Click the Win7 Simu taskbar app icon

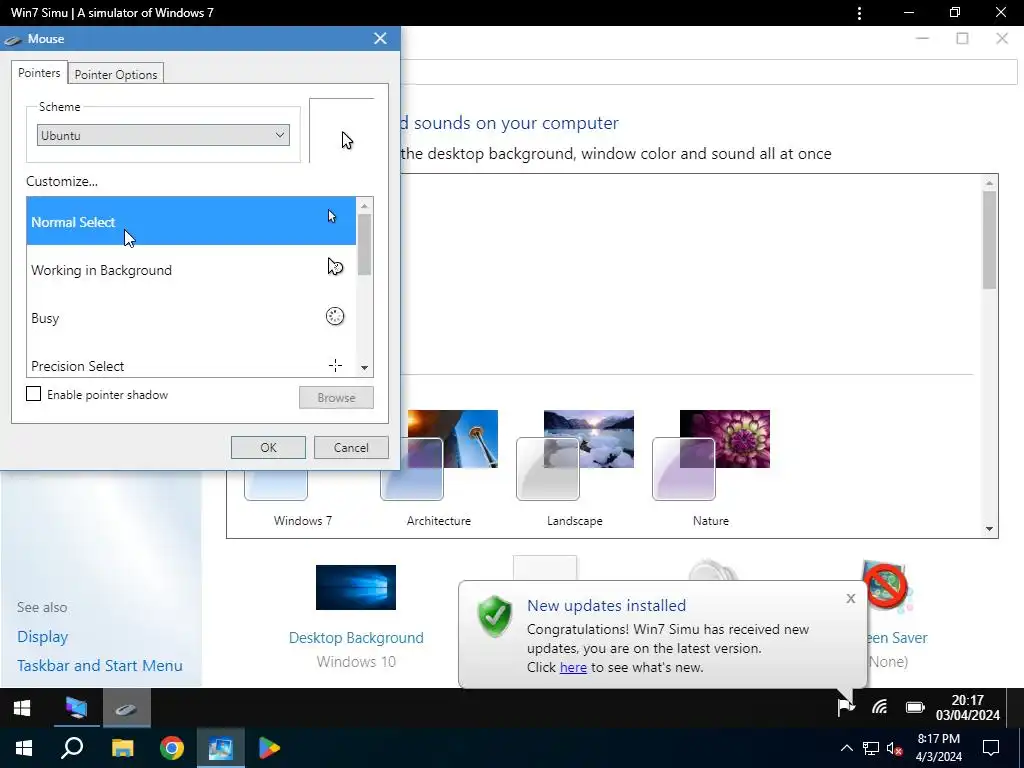tap(221, 748)
